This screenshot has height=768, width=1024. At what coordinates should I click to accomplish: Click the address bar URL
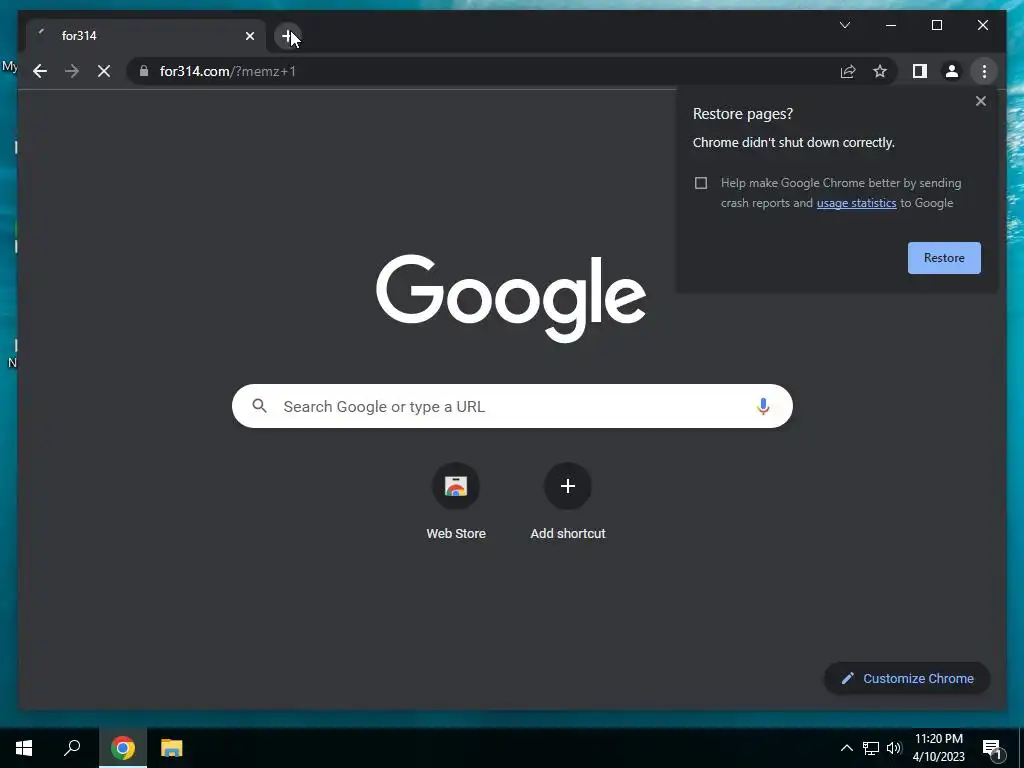pos(228,71)
